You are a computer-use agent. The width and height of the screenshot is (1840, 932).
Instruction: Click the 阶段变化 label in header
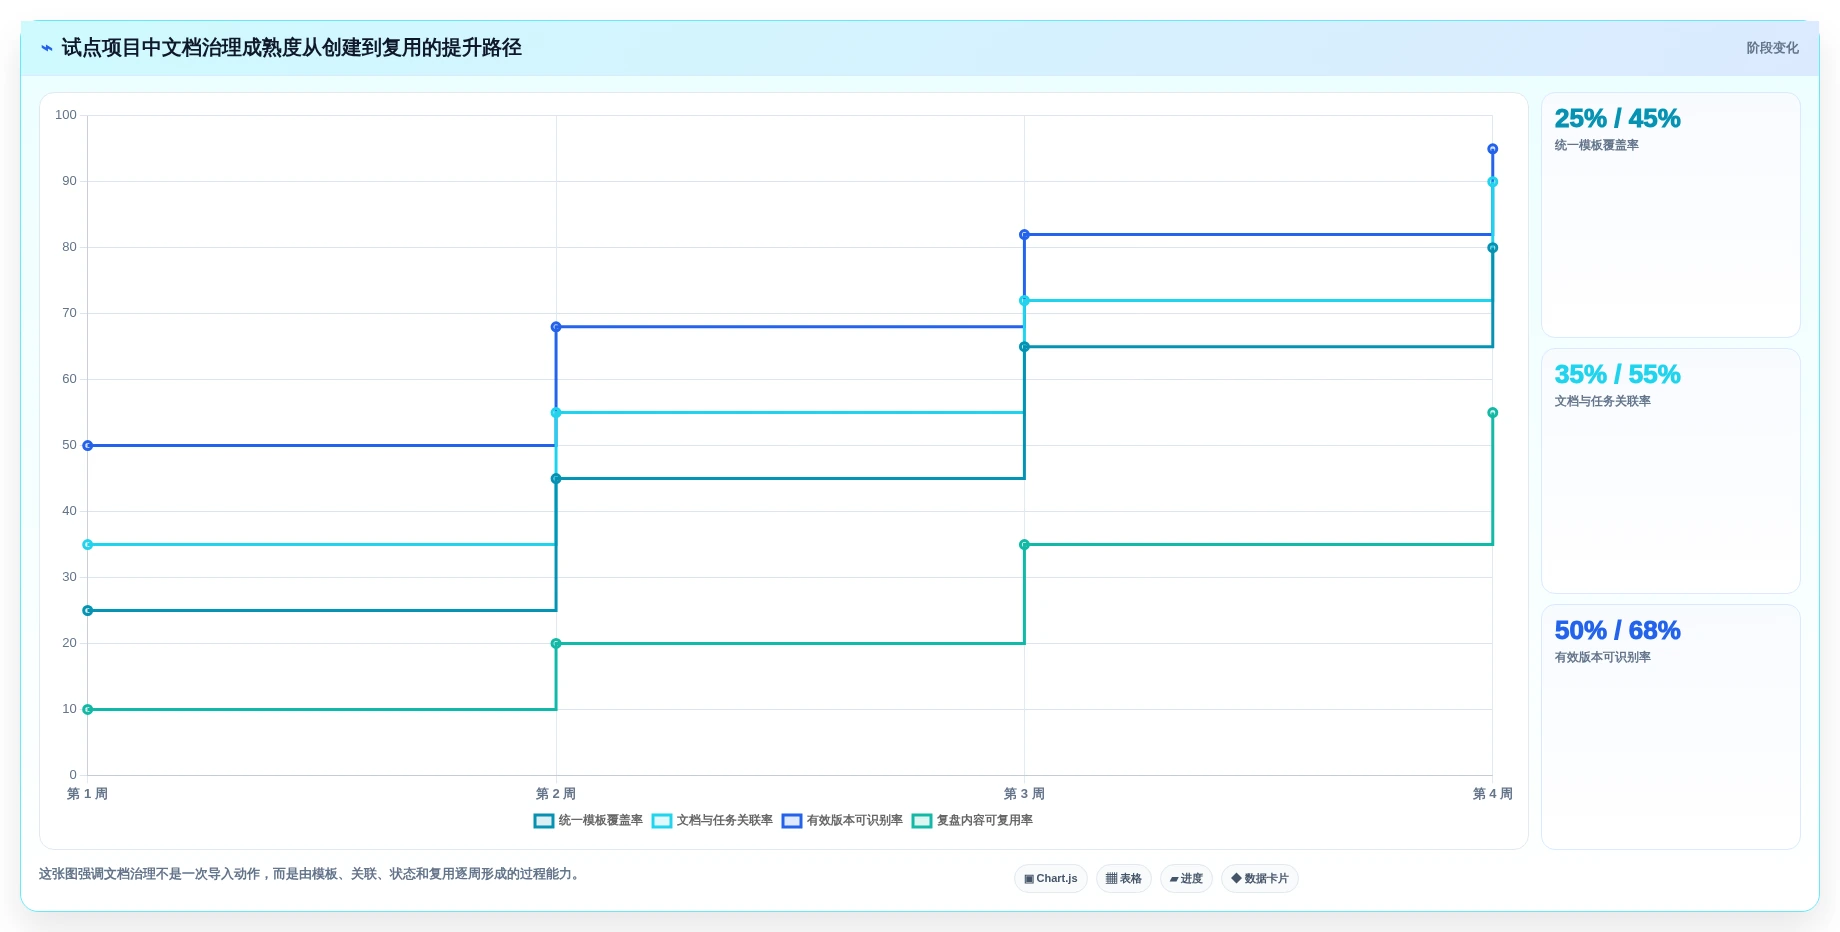pyautogui.click(x=1772, y=48)
